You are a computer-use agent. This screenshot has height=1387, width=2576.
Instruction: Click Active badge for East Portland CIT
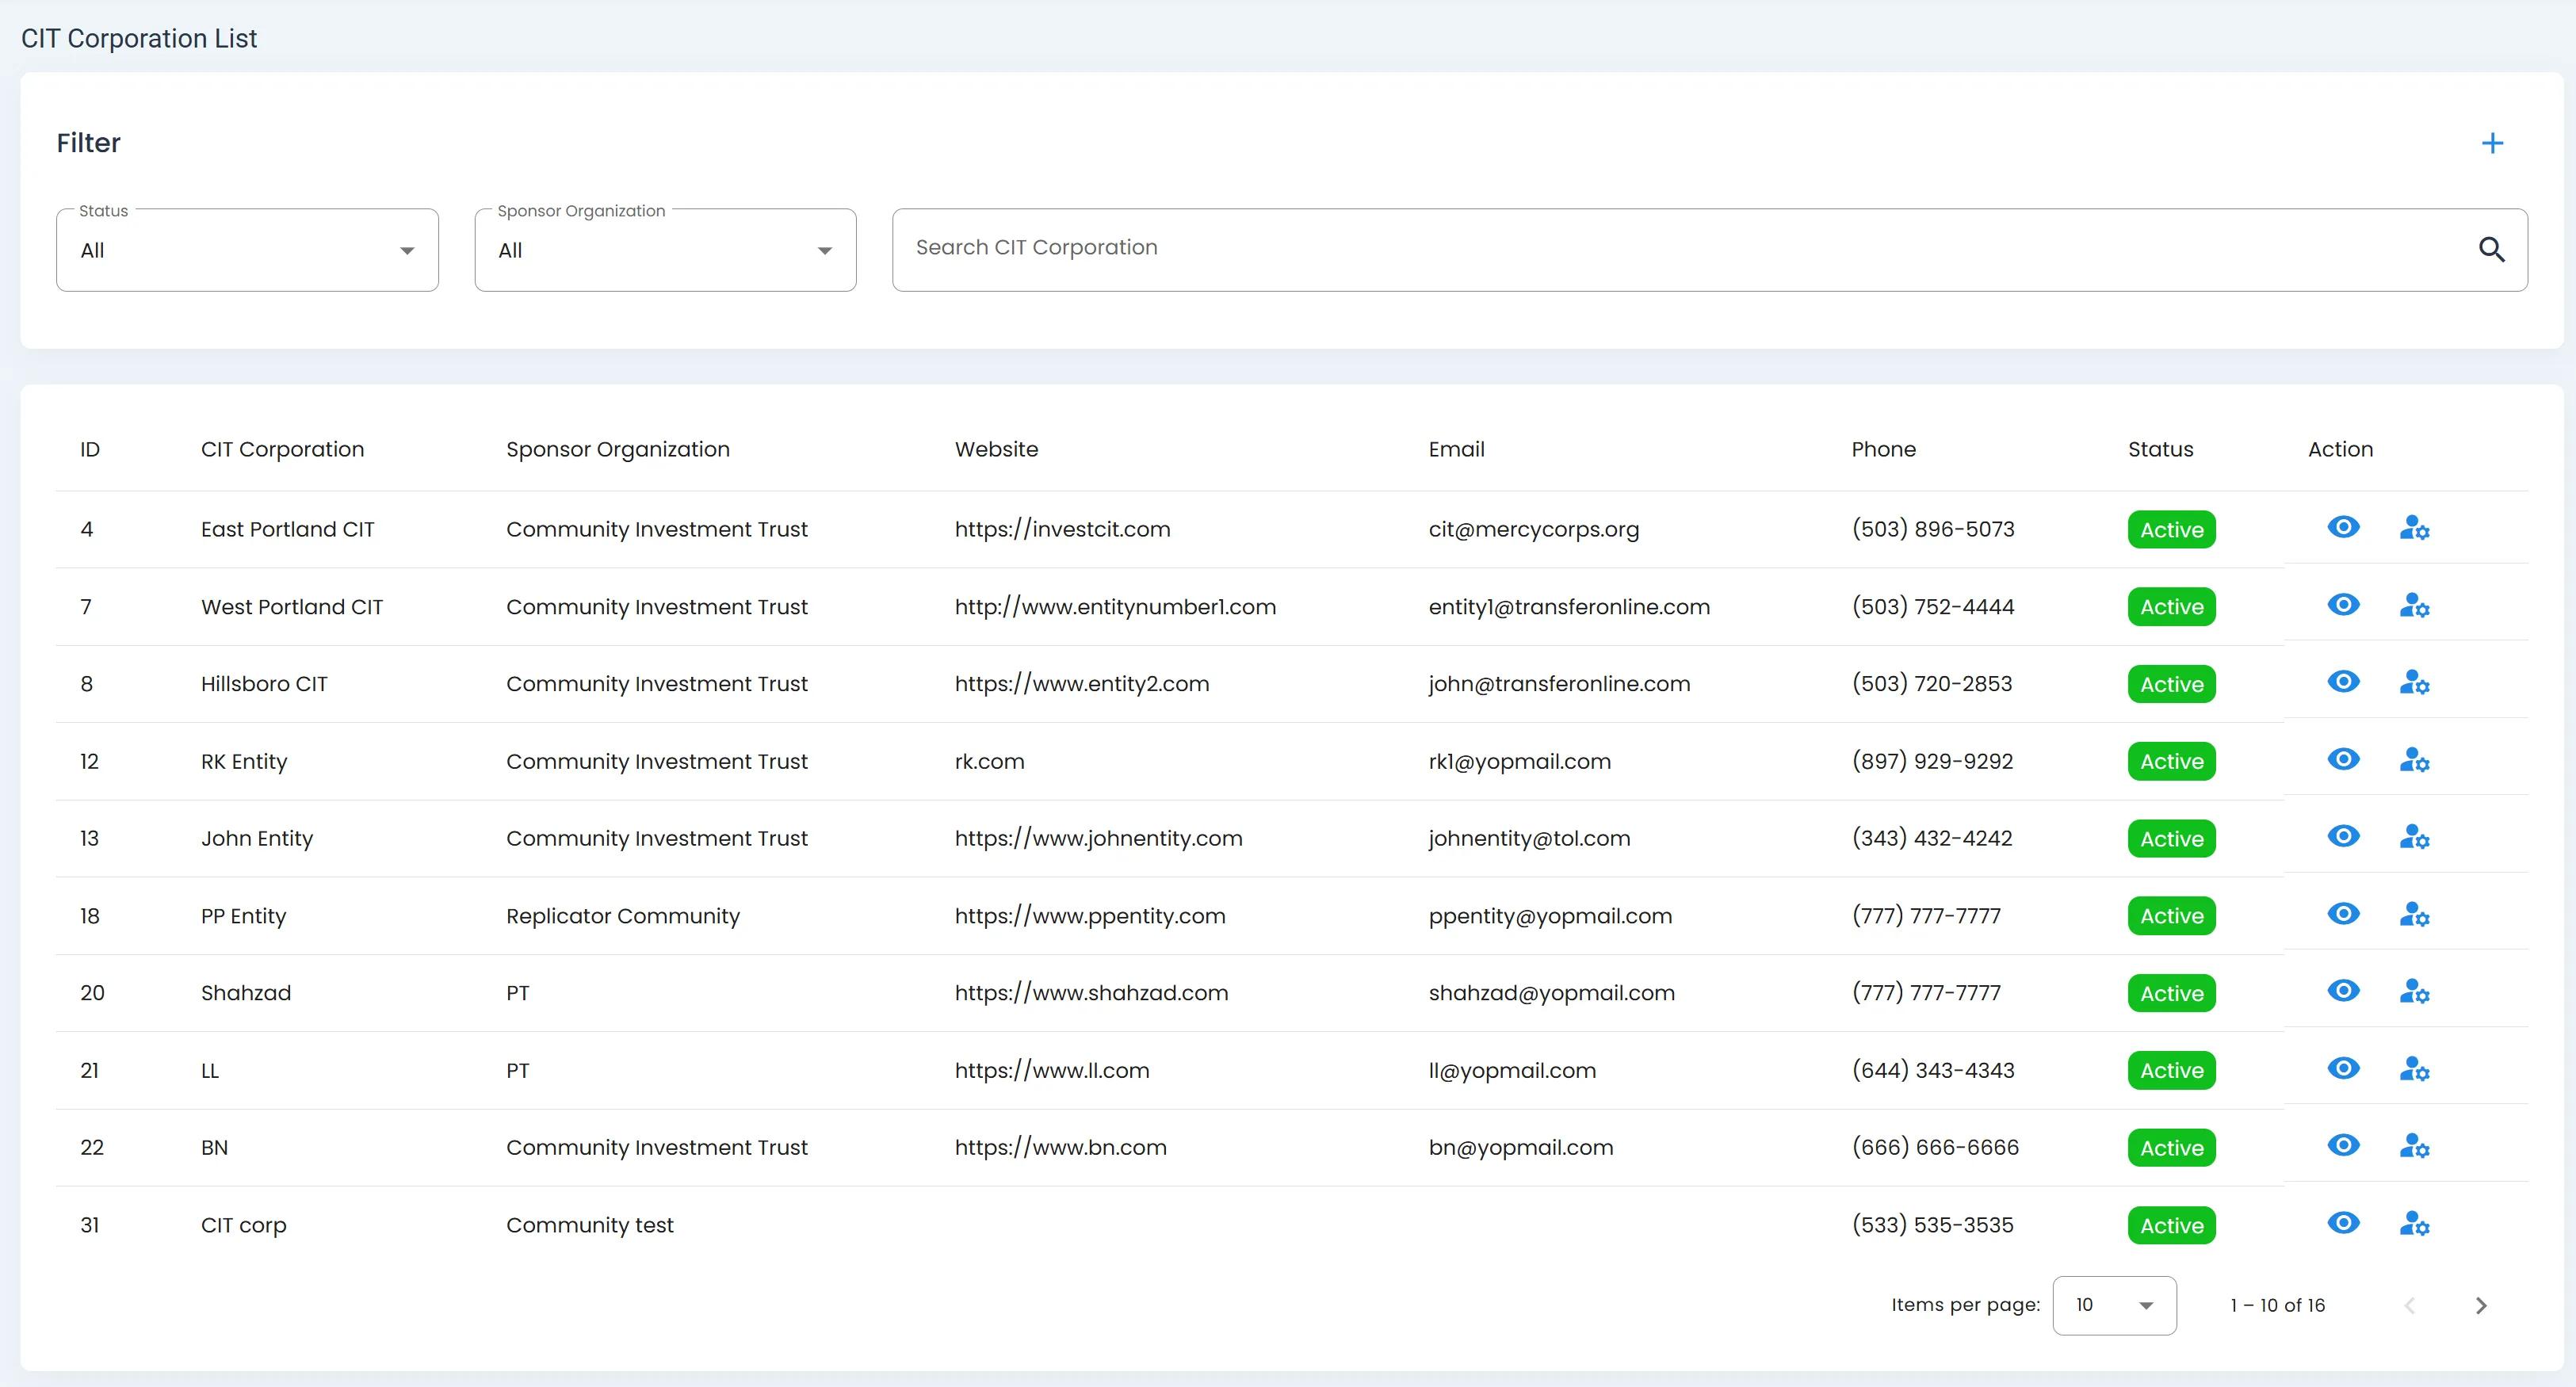pos(2171,530)
